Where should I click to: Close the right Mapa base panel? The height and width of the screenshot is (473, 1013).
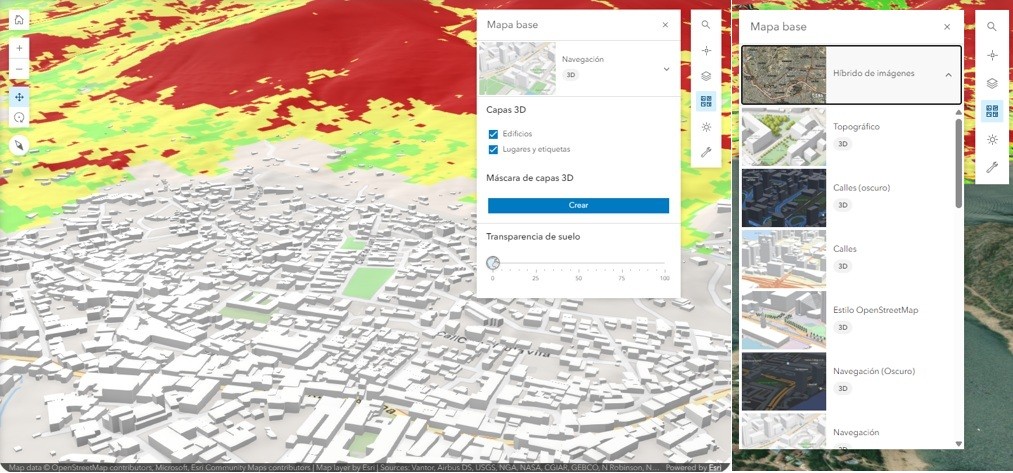point(947,27)
